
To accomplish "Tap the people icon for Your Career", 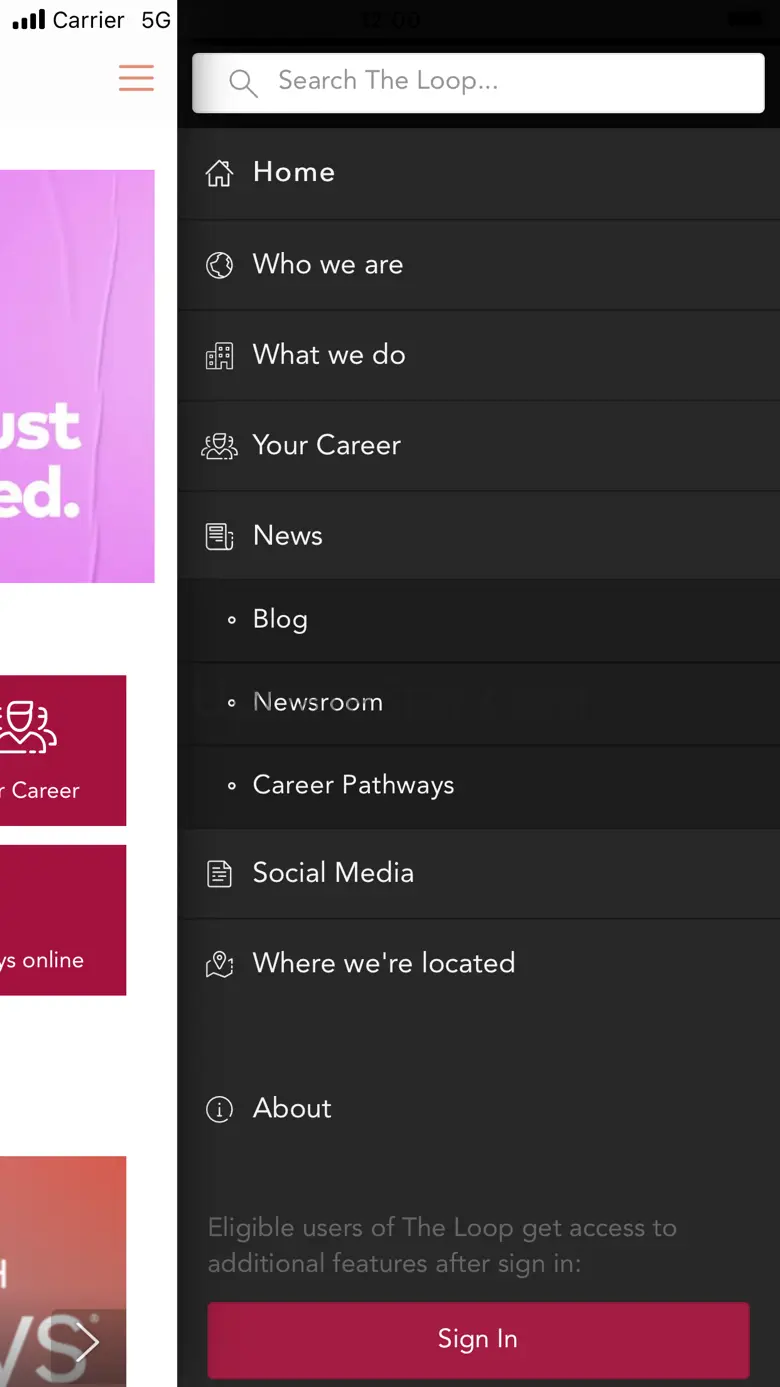I will click(219, 446).
